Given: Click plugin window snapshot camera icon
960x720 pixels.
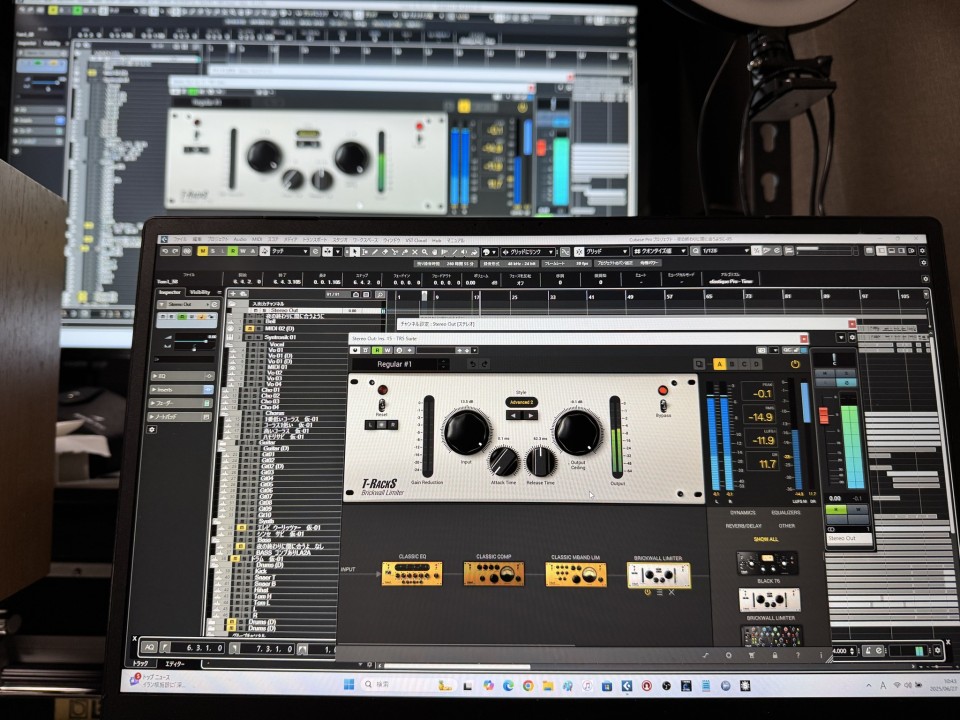Looking at the screenshot, I should pos(761,350).
